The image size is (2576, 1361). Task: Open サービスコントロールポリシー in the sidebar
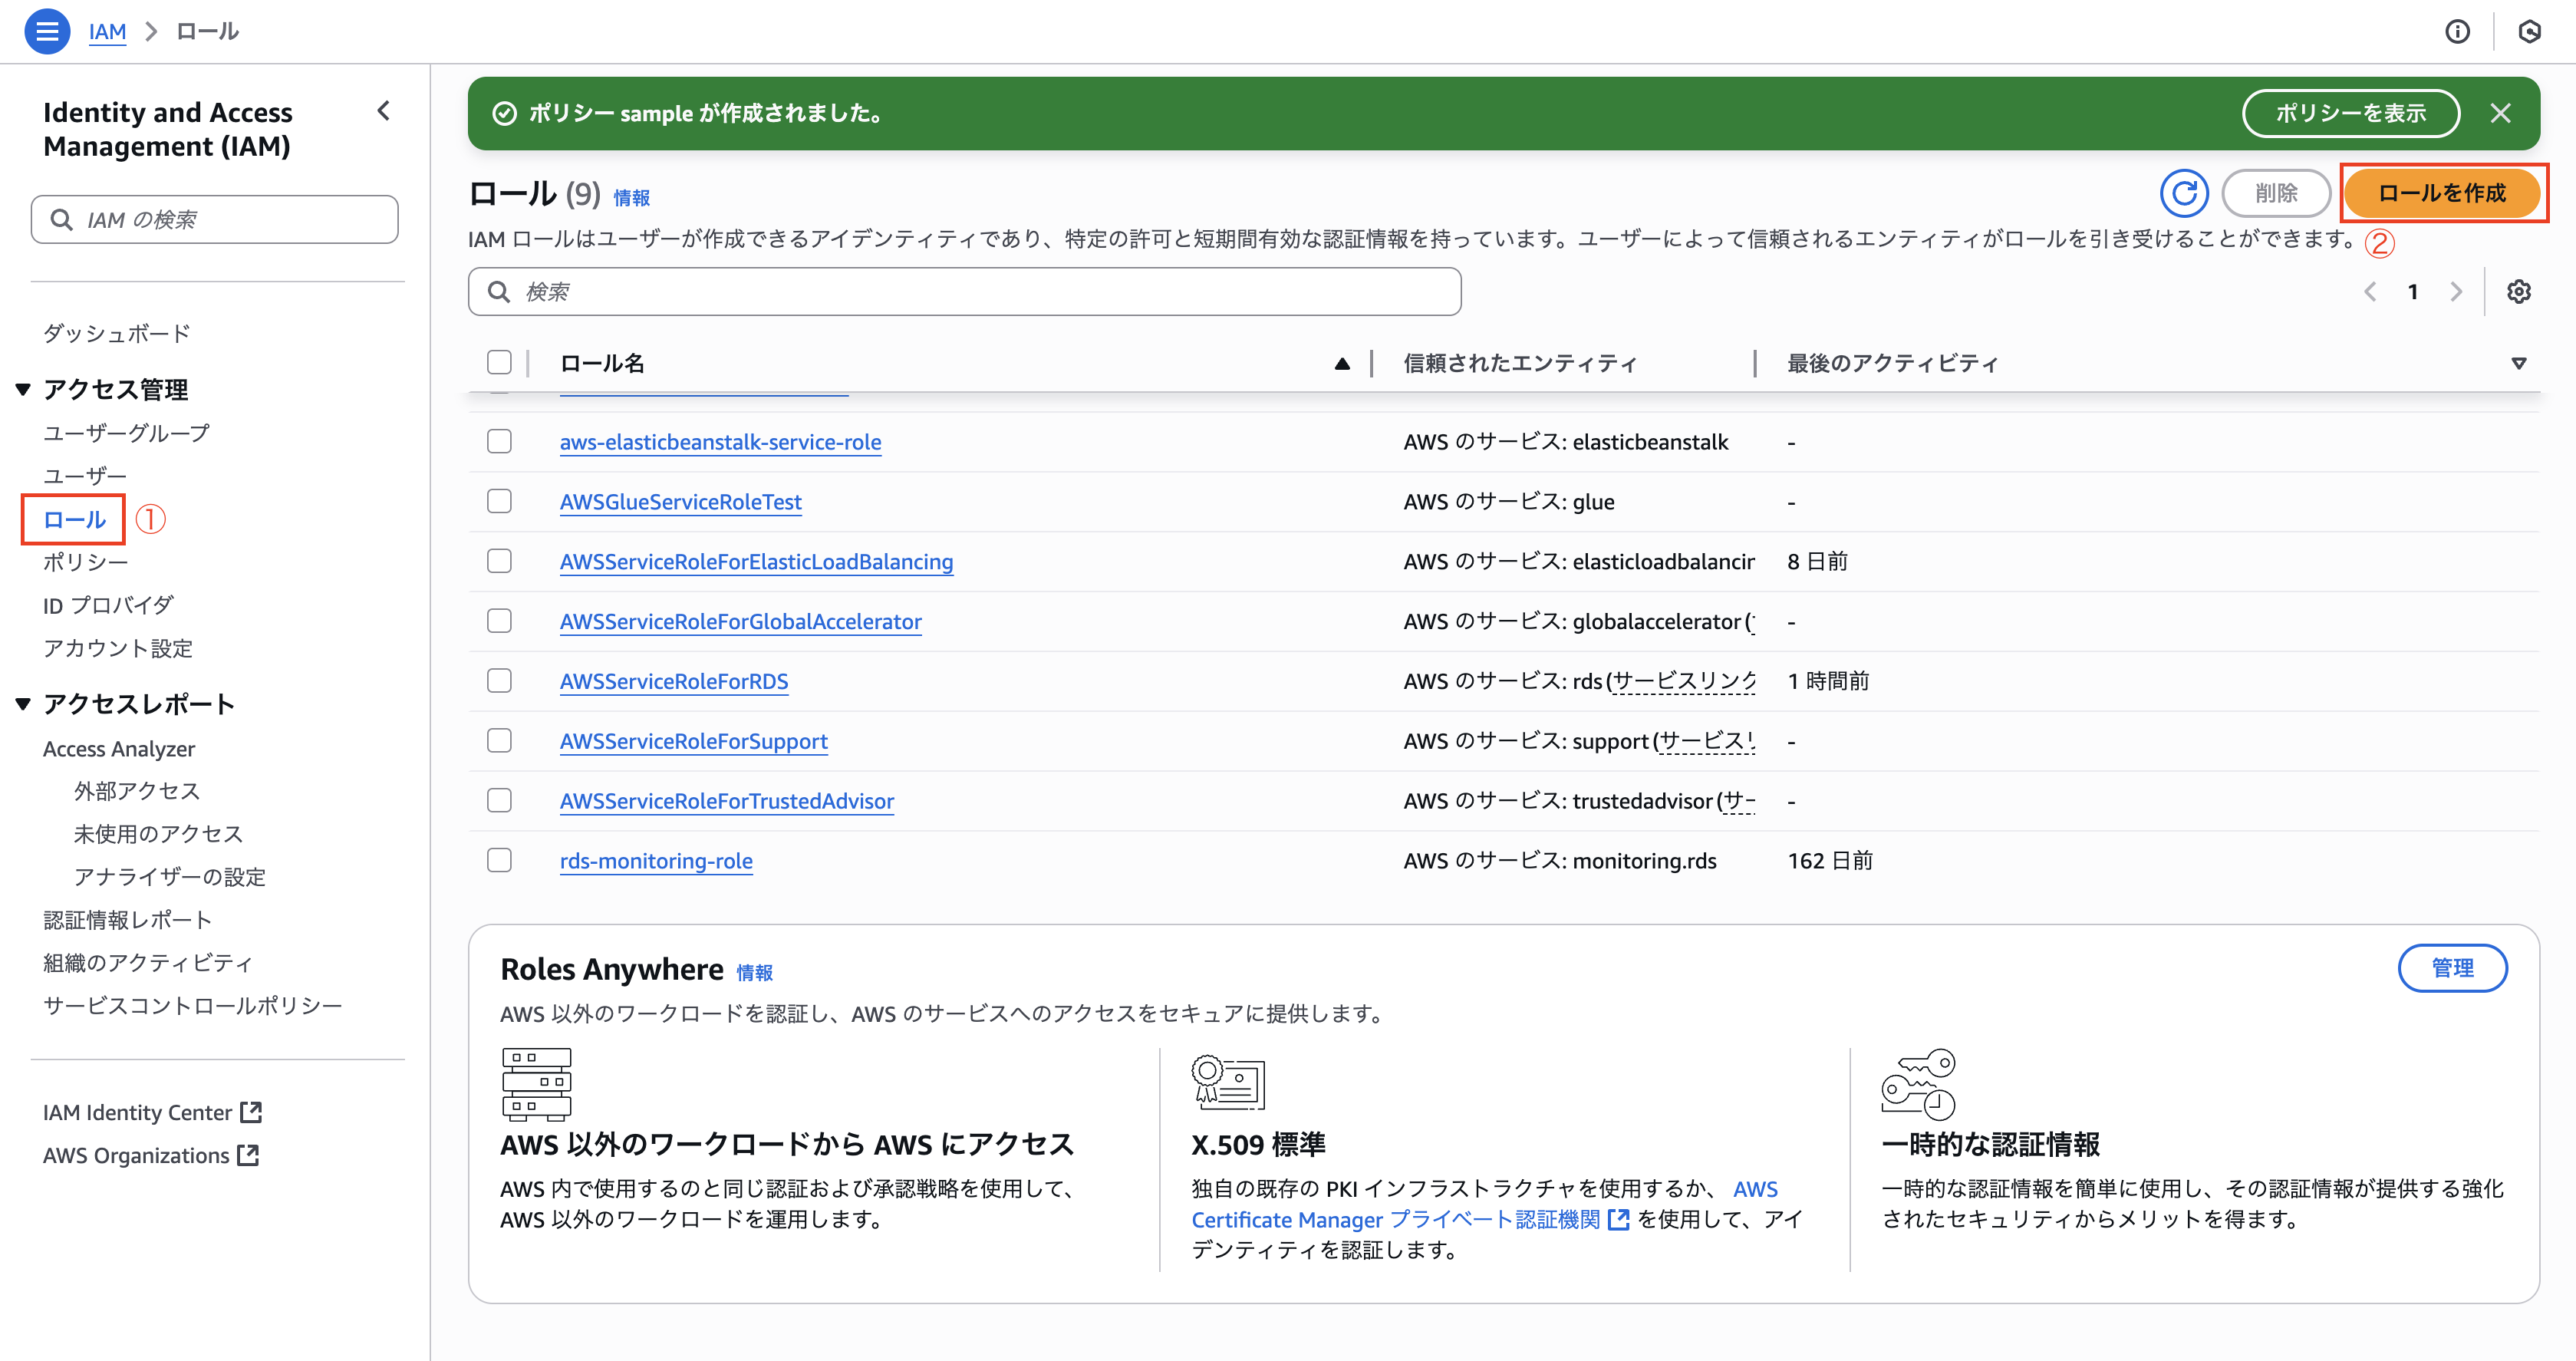click(x=193, y=1005)
